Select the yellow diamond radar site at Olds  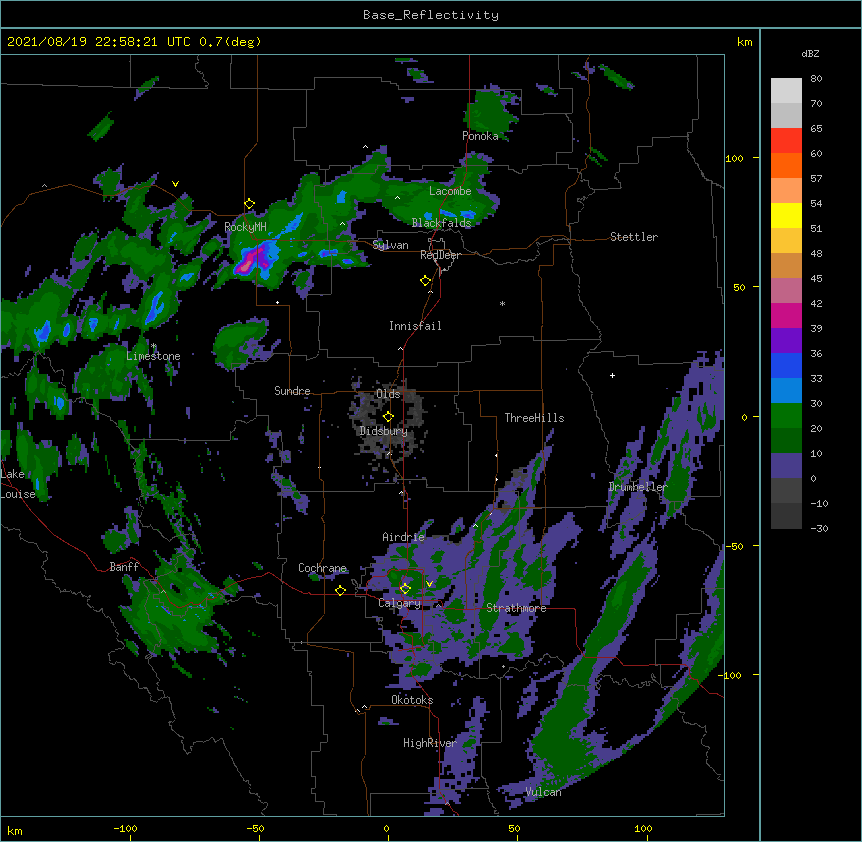[388, 417]
